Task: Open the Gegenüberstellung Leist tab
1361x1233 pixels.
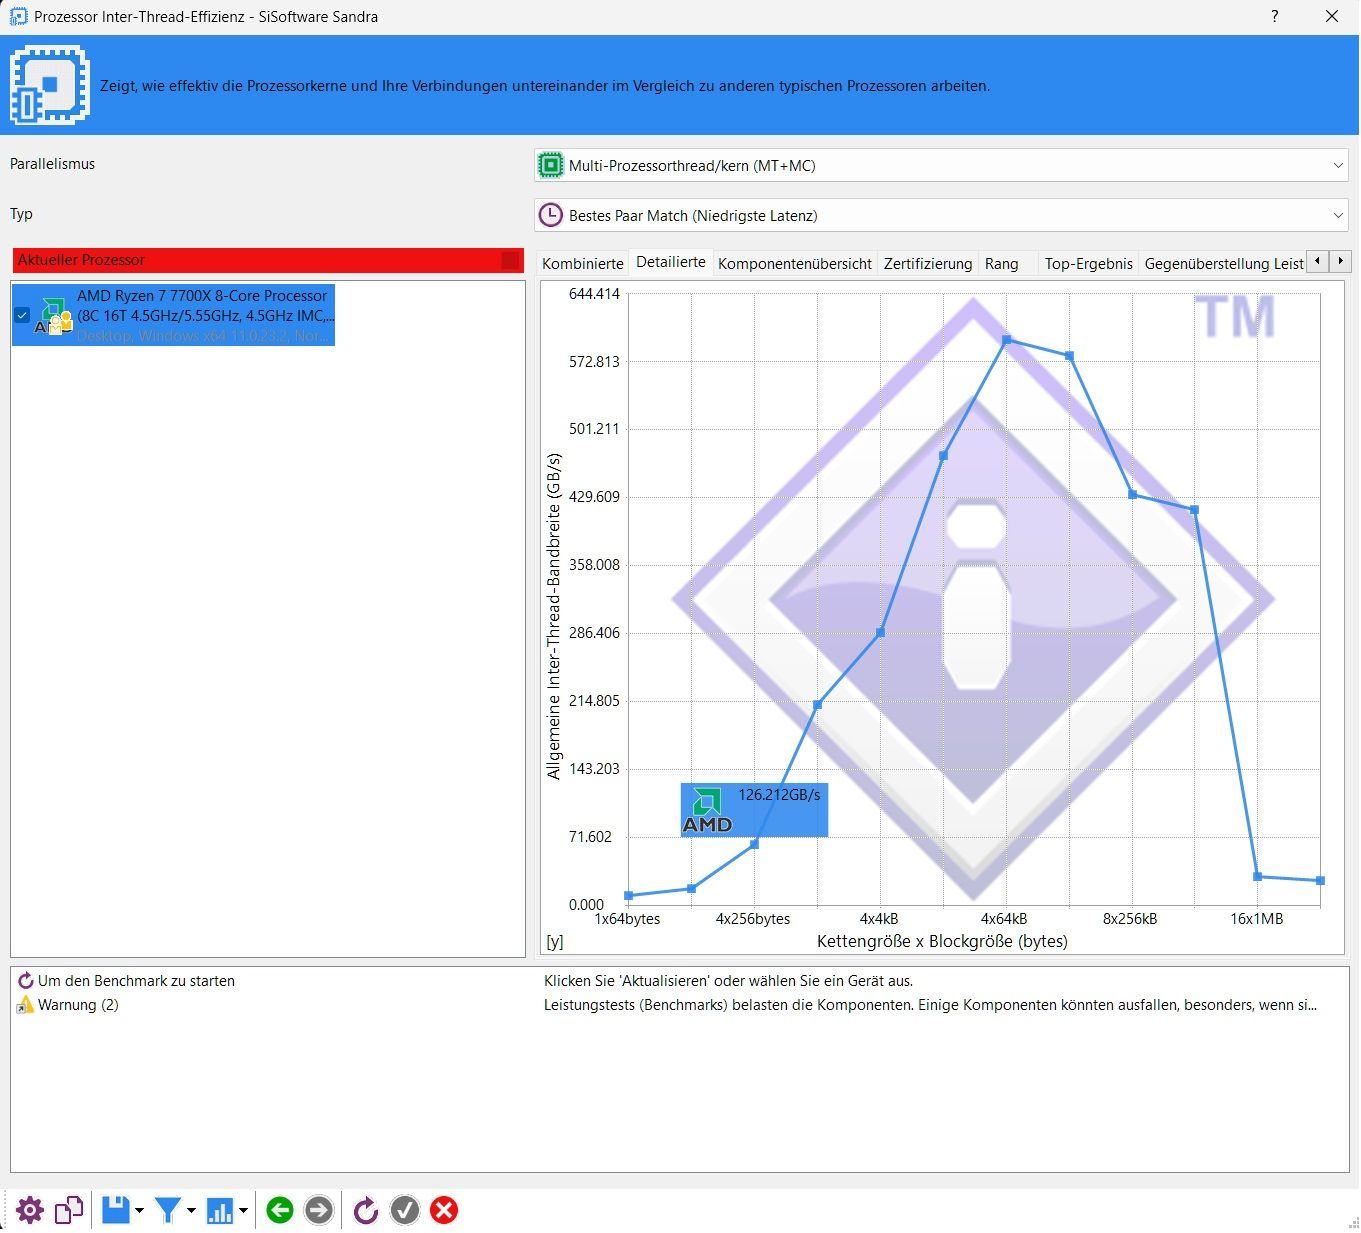Action: (1224, 264)
